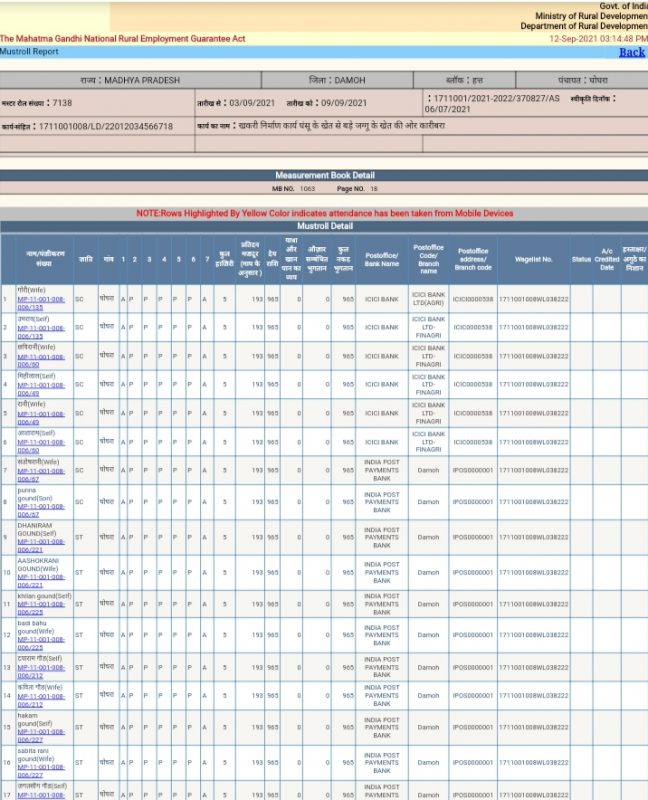
Task: Click work code '1711001008/LD/22012034566718'
Action: 106,127
